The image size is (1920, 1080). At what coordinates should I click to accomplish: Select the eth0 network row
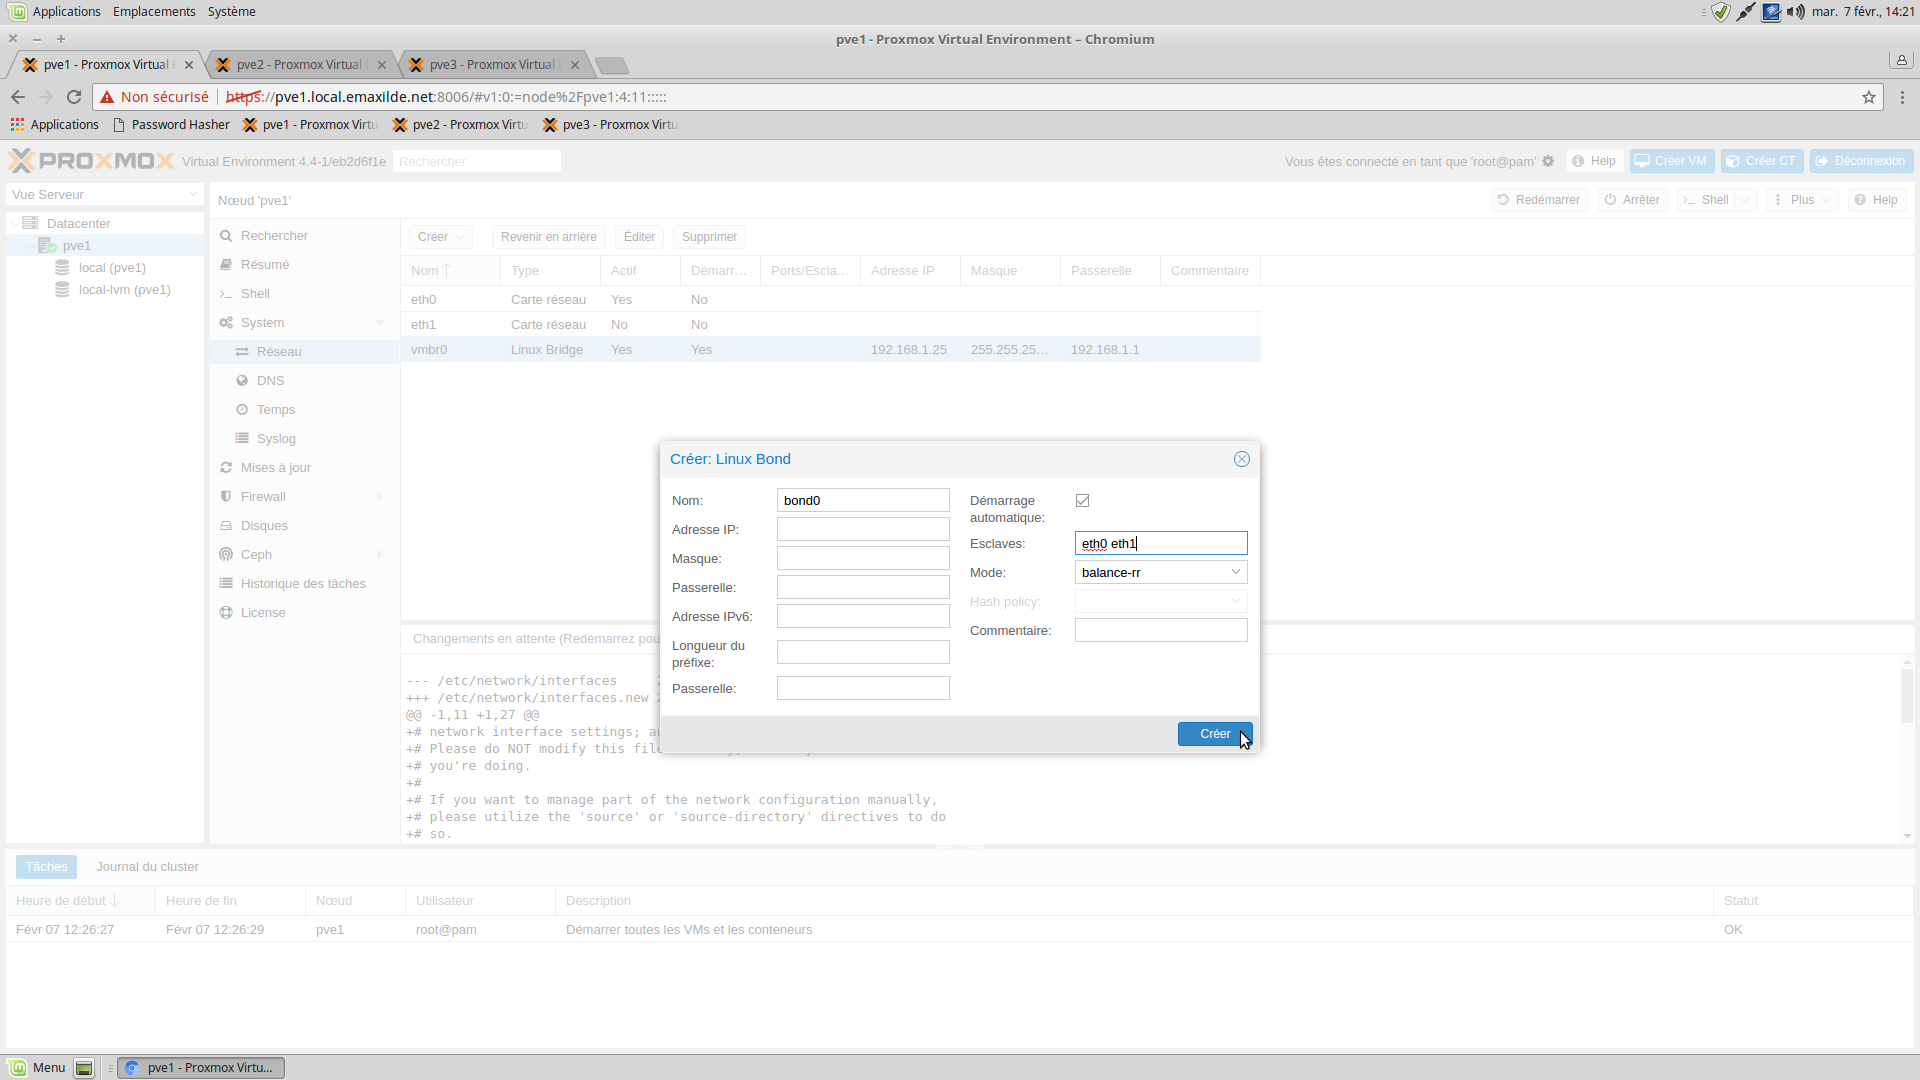pos(830,299)
